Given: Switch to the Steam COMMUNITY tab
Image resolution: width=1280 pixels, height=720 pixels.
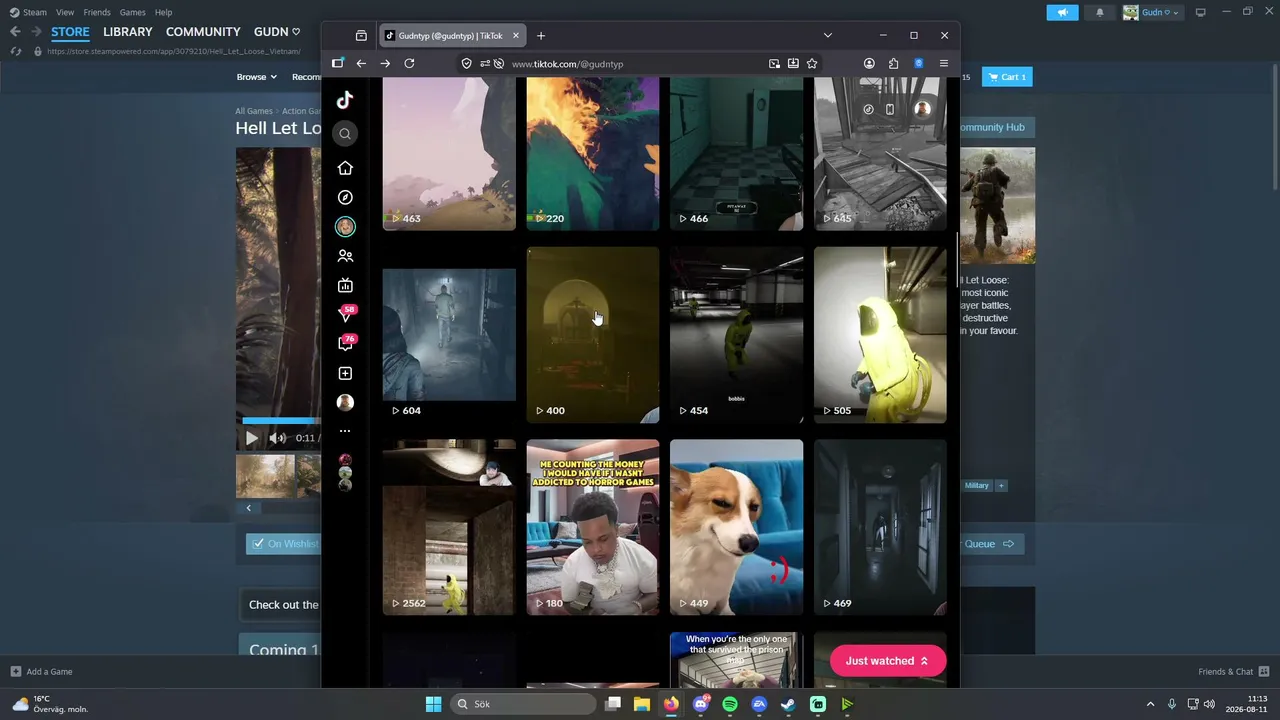Looking at the screenshot, I should pos(203,32).
